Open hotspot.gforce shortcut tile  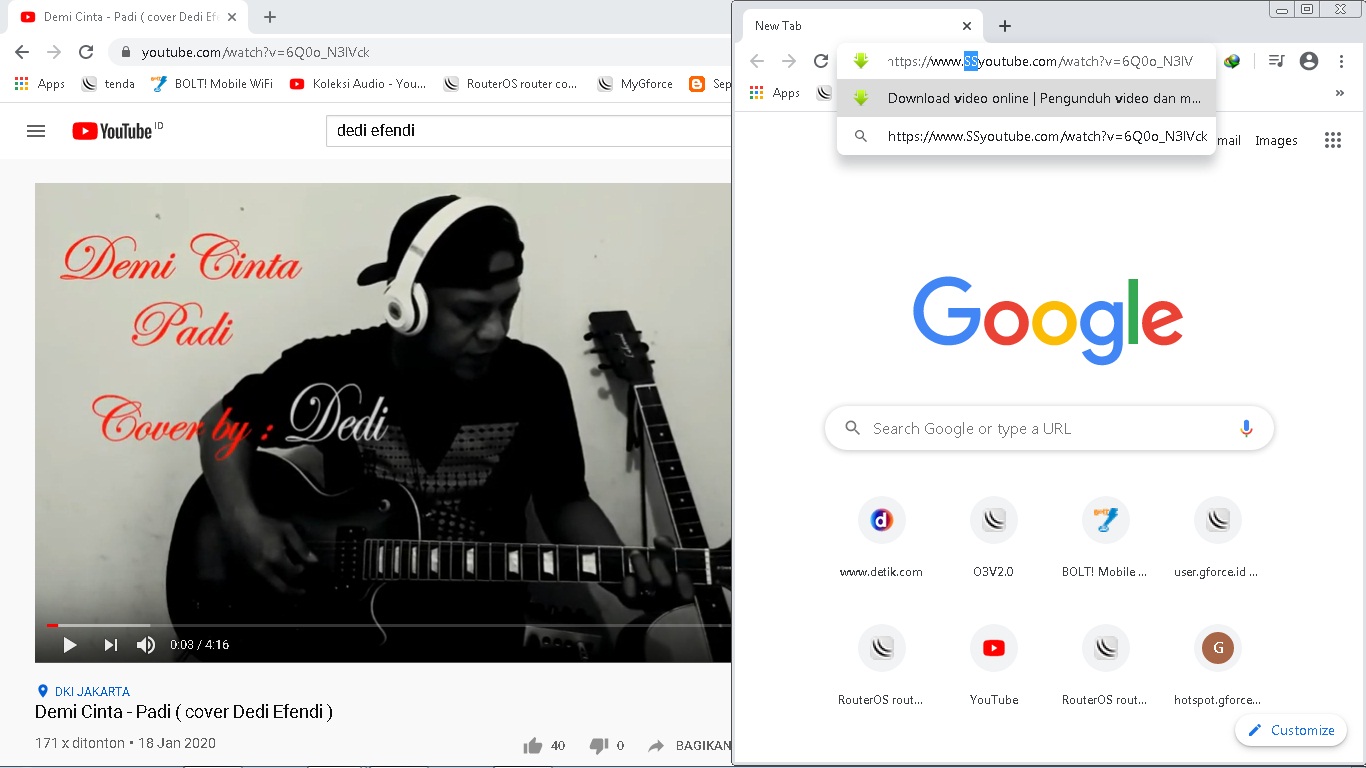click(1217, 667)
